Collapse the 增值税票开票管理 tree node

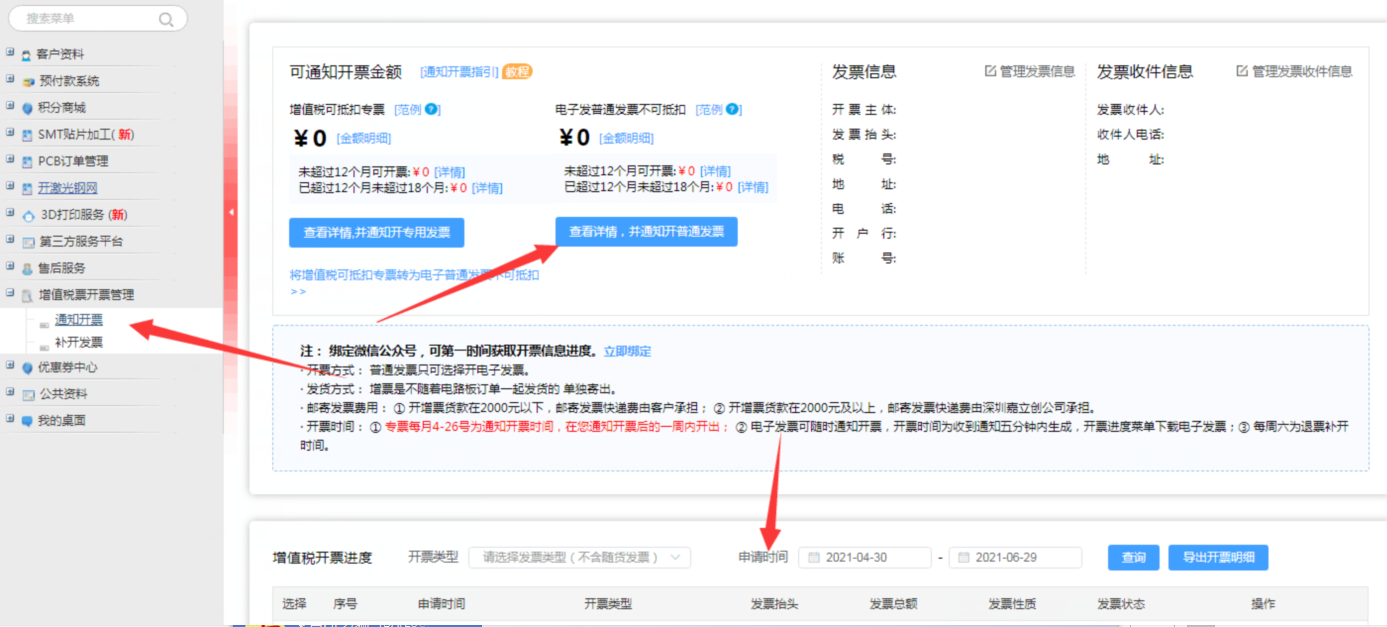tap(10, 294)
